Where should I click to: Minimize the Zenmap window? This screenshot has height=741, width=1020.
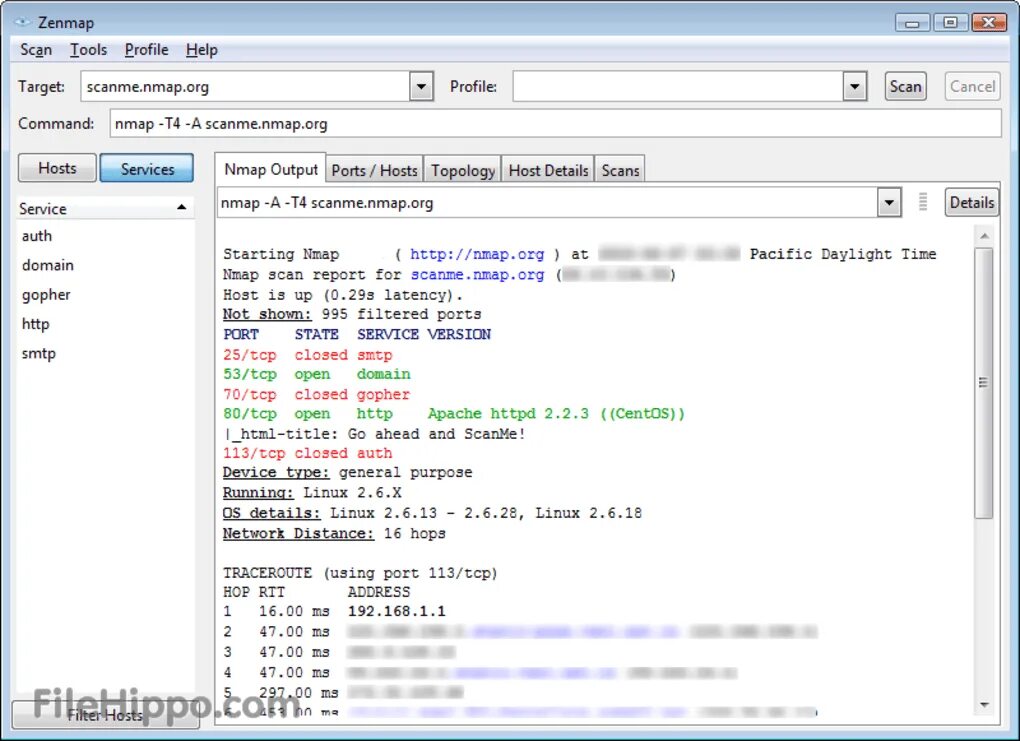[x=913, y=23]
